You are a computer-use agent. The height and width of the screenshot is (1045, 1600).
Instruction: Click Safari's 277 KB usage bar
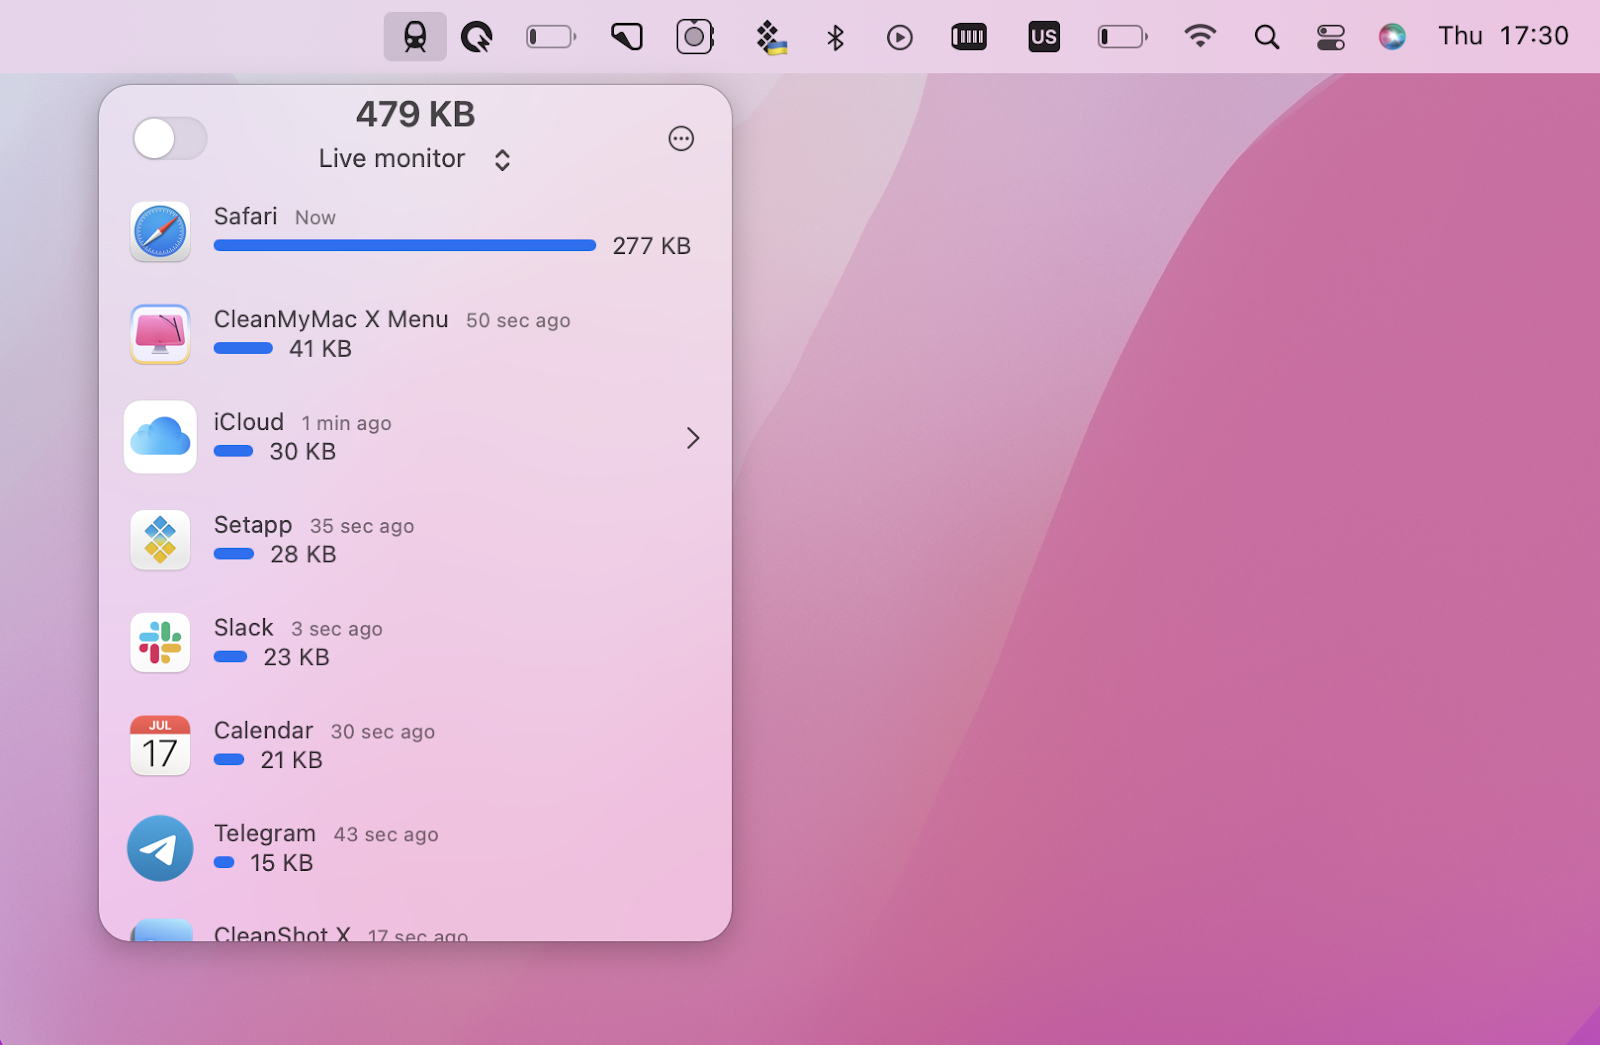(x=404, y=245)
